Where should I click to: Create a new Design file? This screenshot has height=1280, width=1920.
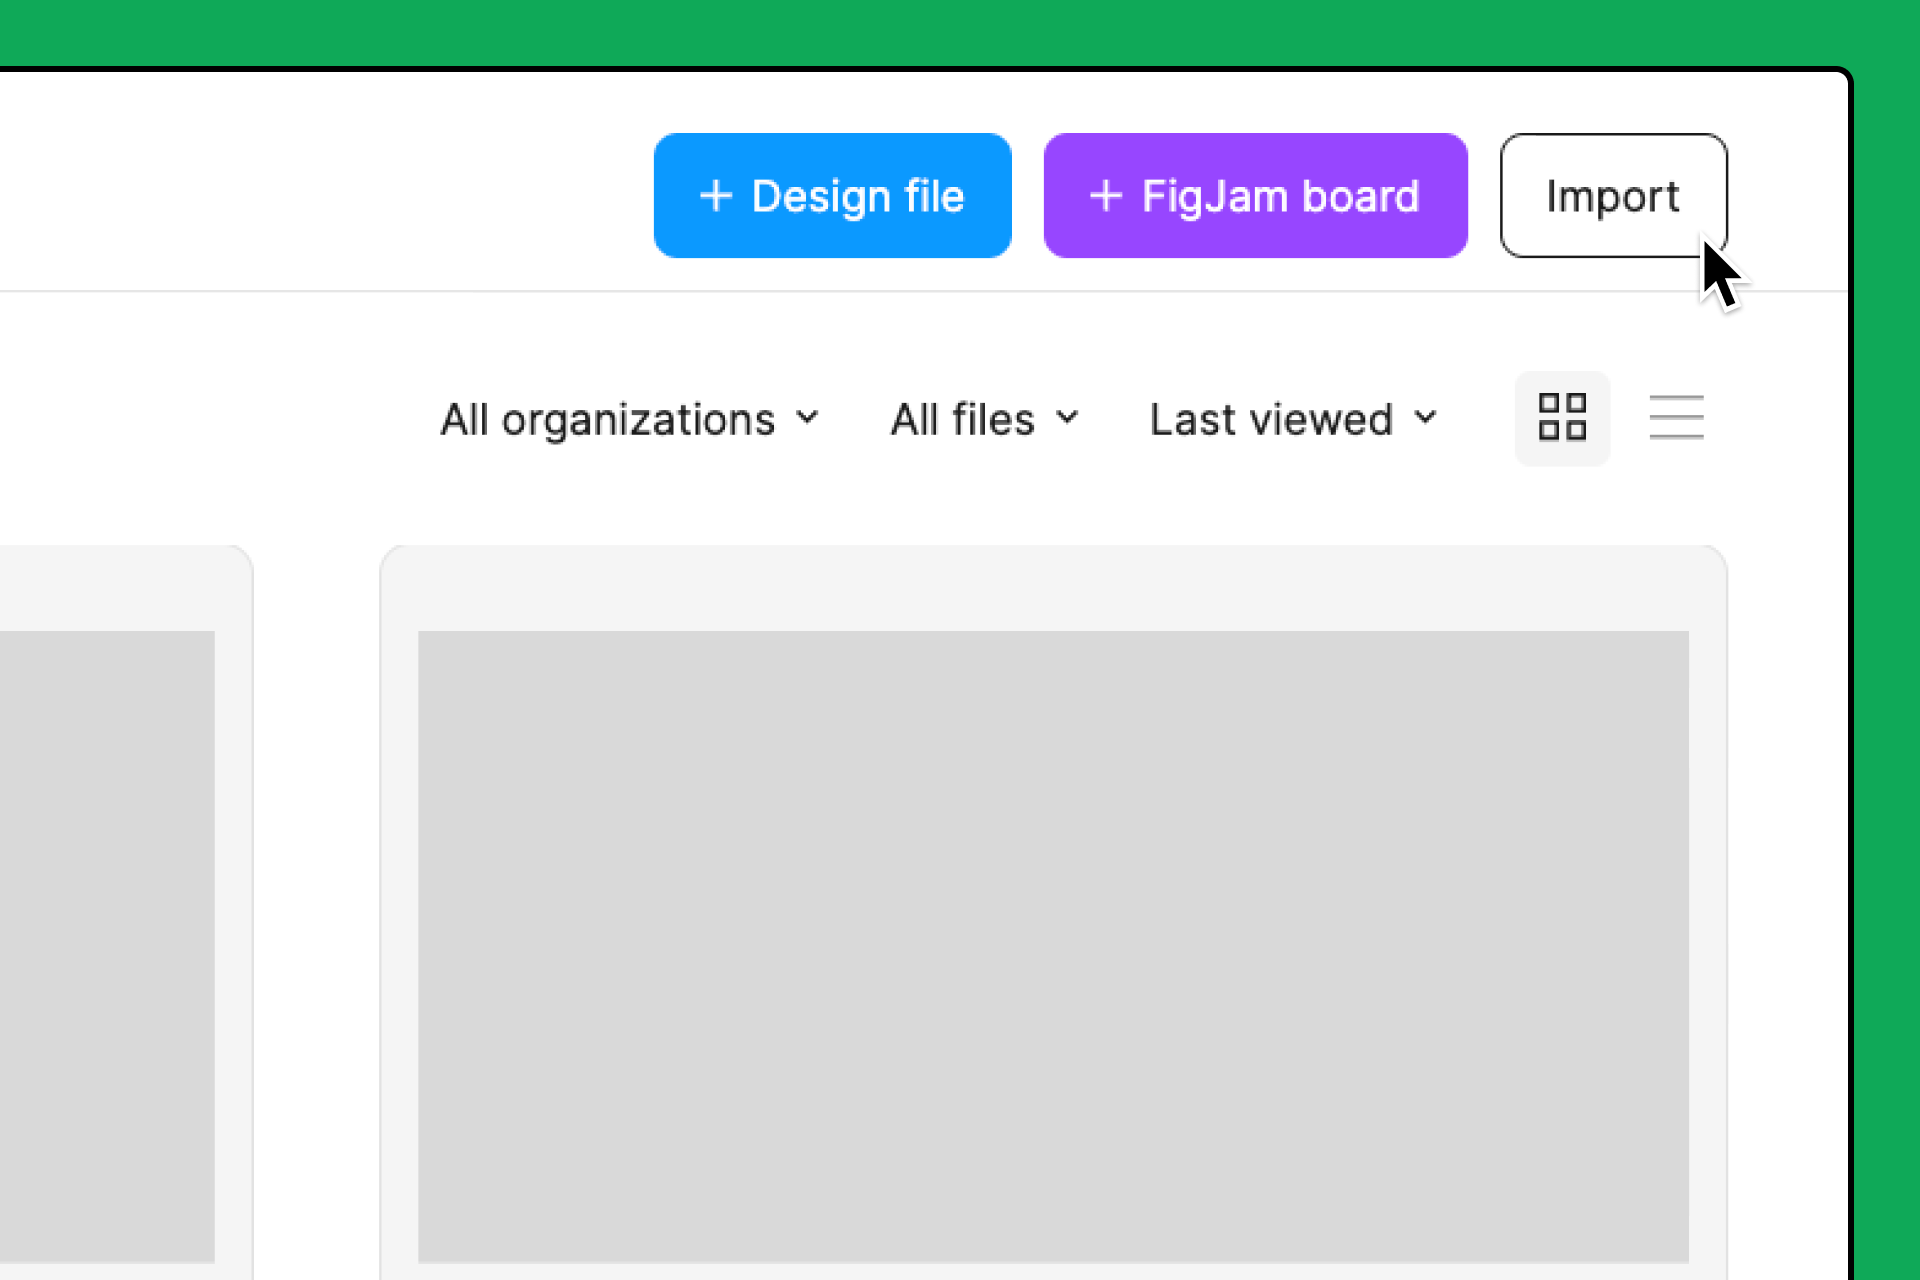click(x=832, y=196)
